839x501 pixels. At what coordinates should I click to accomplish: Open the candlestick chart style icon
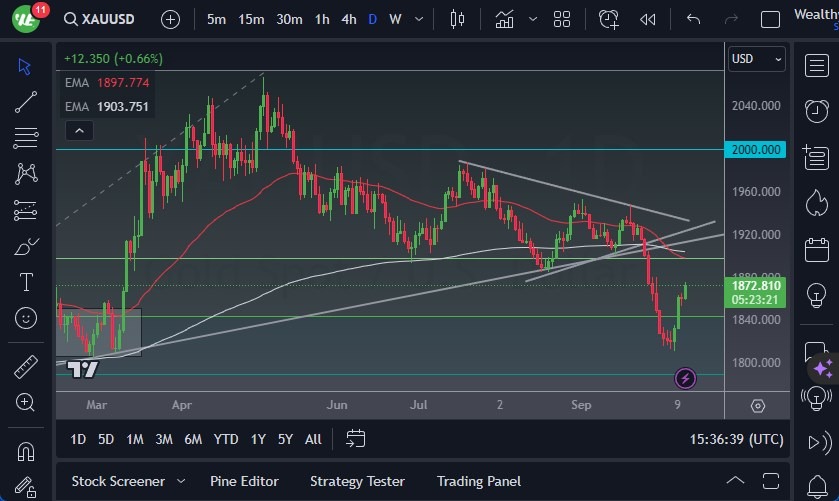[458, 19]
